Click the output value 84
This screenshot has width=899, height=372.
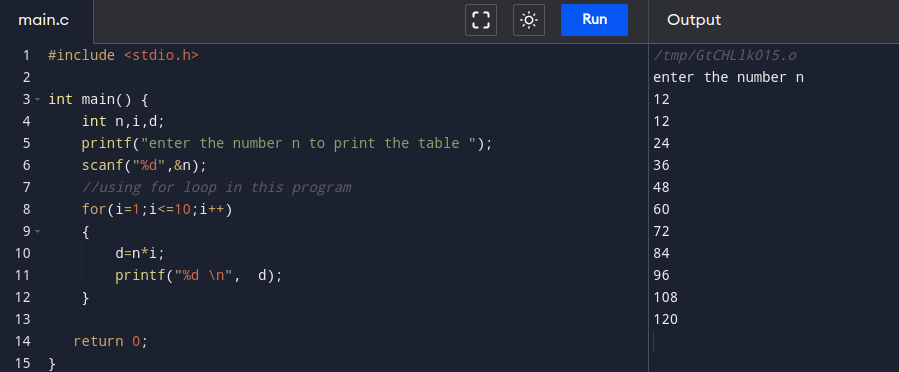tap(661, 253)
